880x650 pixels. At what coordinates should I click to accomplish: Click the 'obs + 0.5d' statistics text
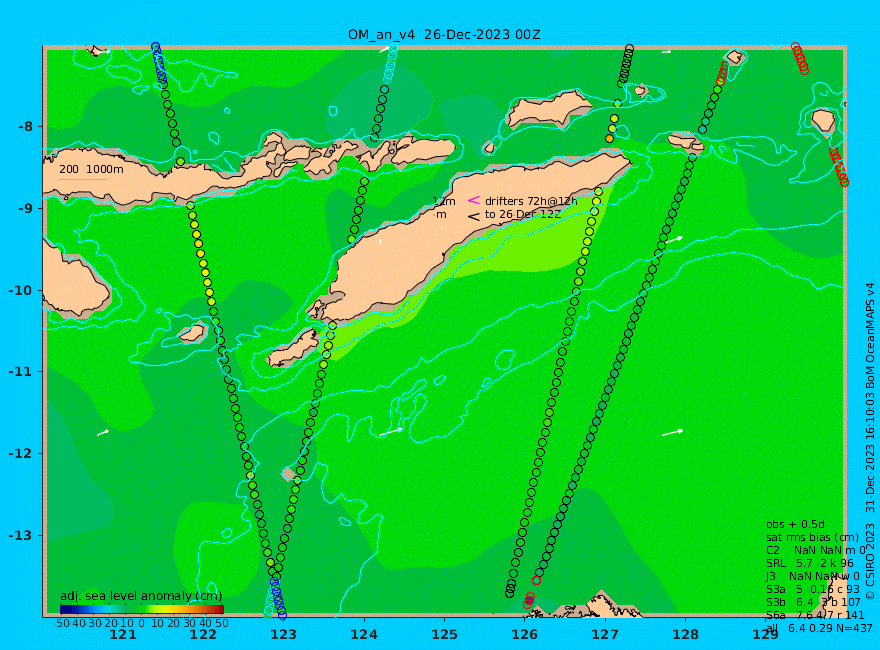[795, 525]
